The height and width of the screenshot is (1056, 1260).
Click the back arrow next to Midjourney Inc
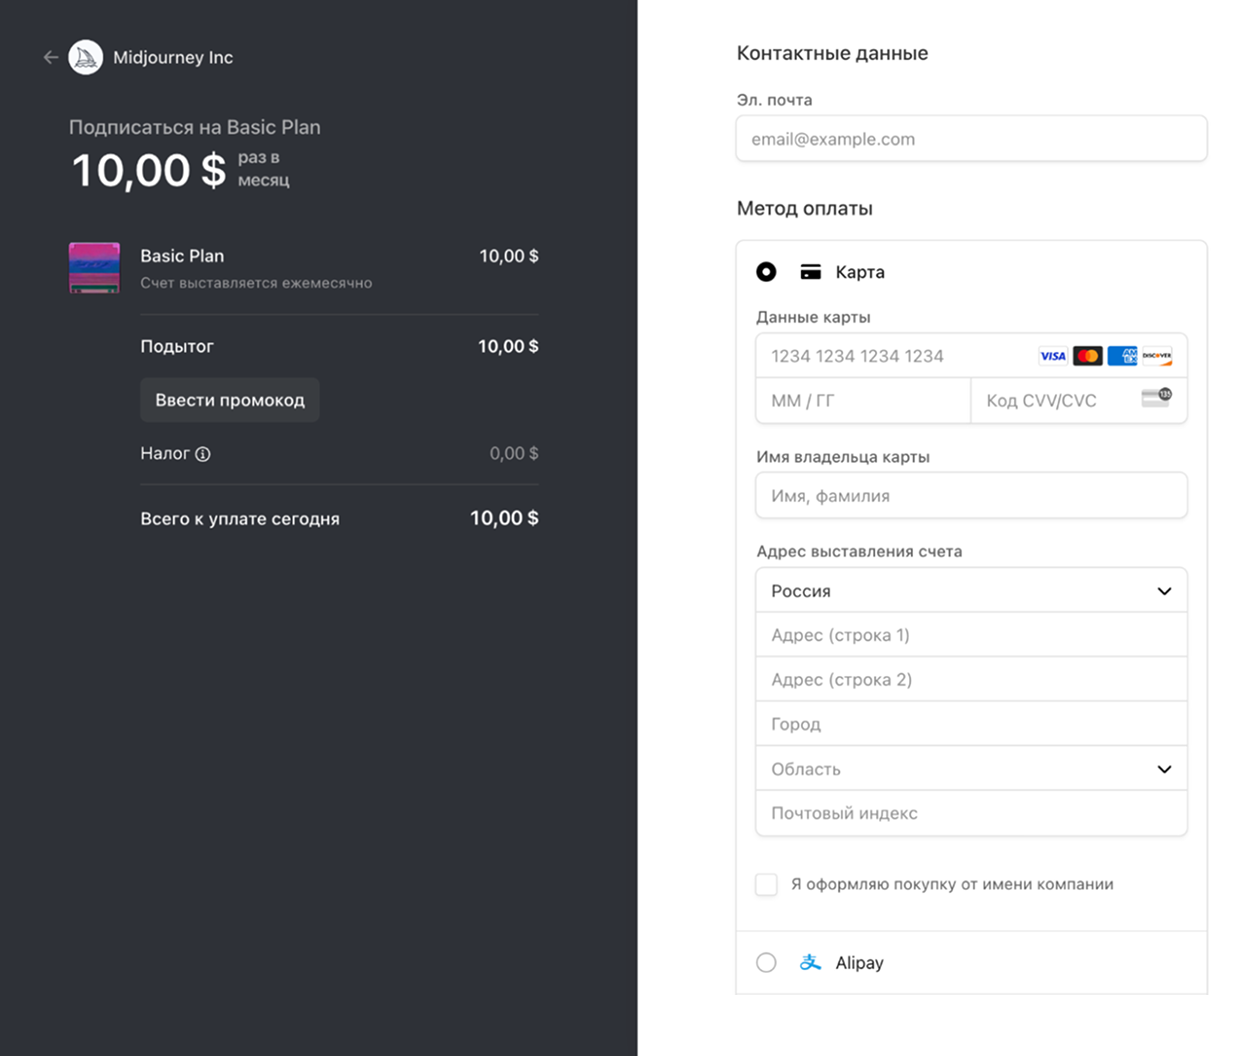(50, 57)
